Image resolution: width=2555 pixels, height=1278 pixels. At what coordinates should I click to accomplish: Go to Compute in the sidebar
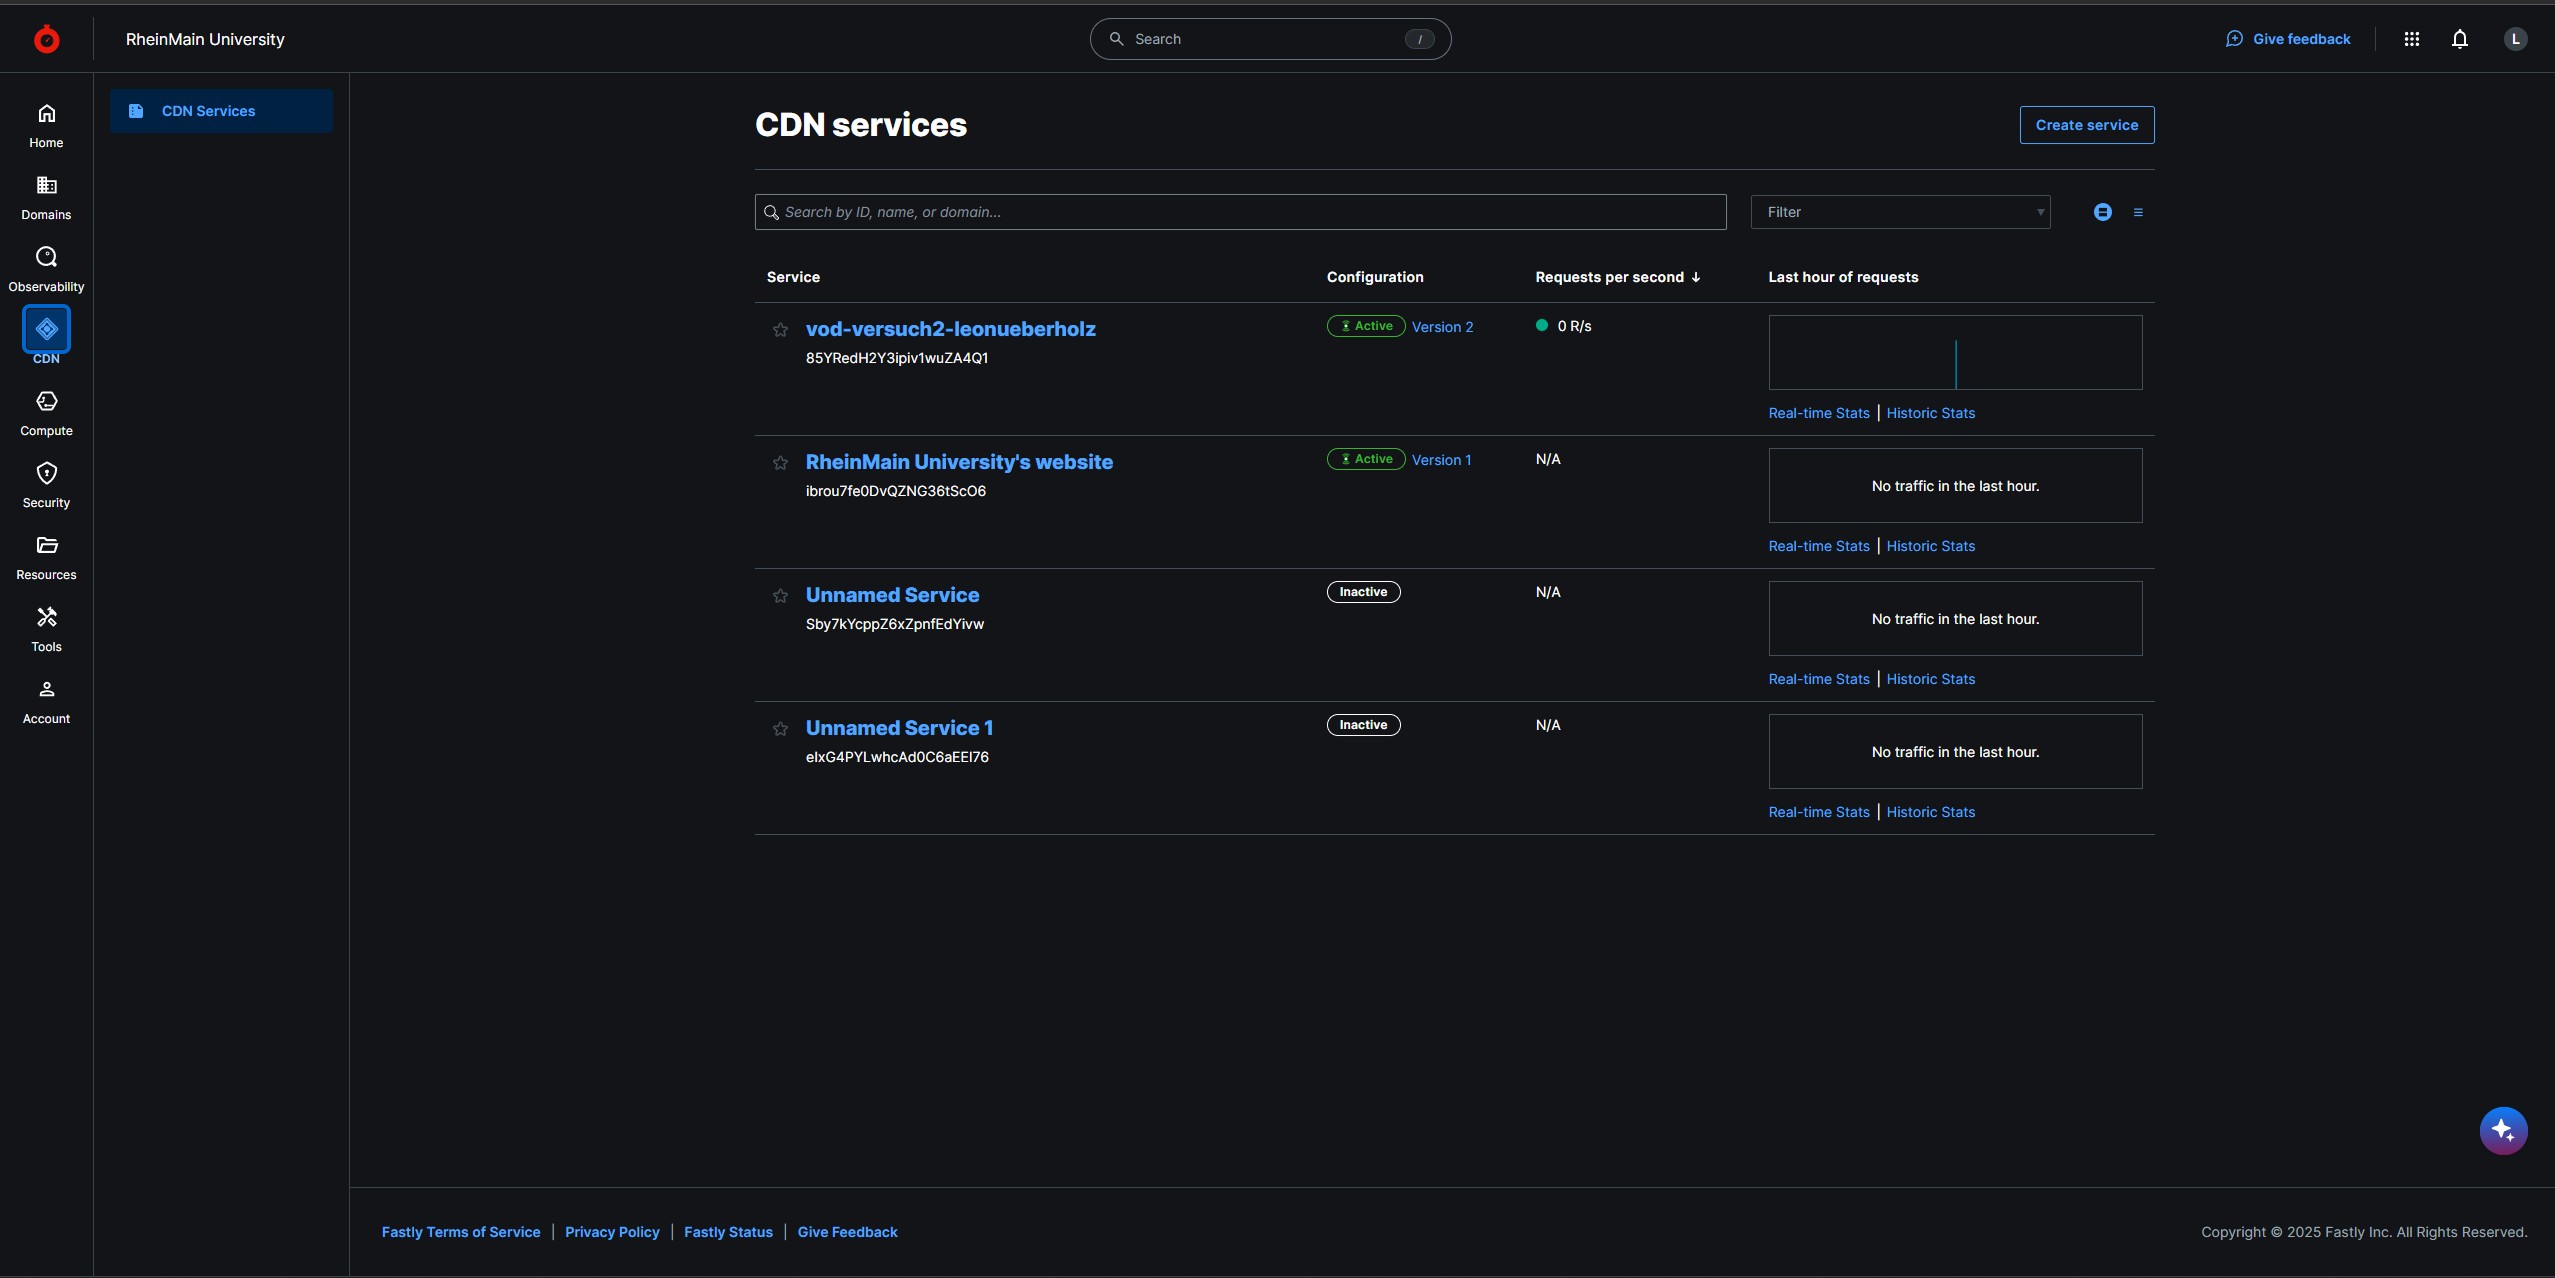46,413
